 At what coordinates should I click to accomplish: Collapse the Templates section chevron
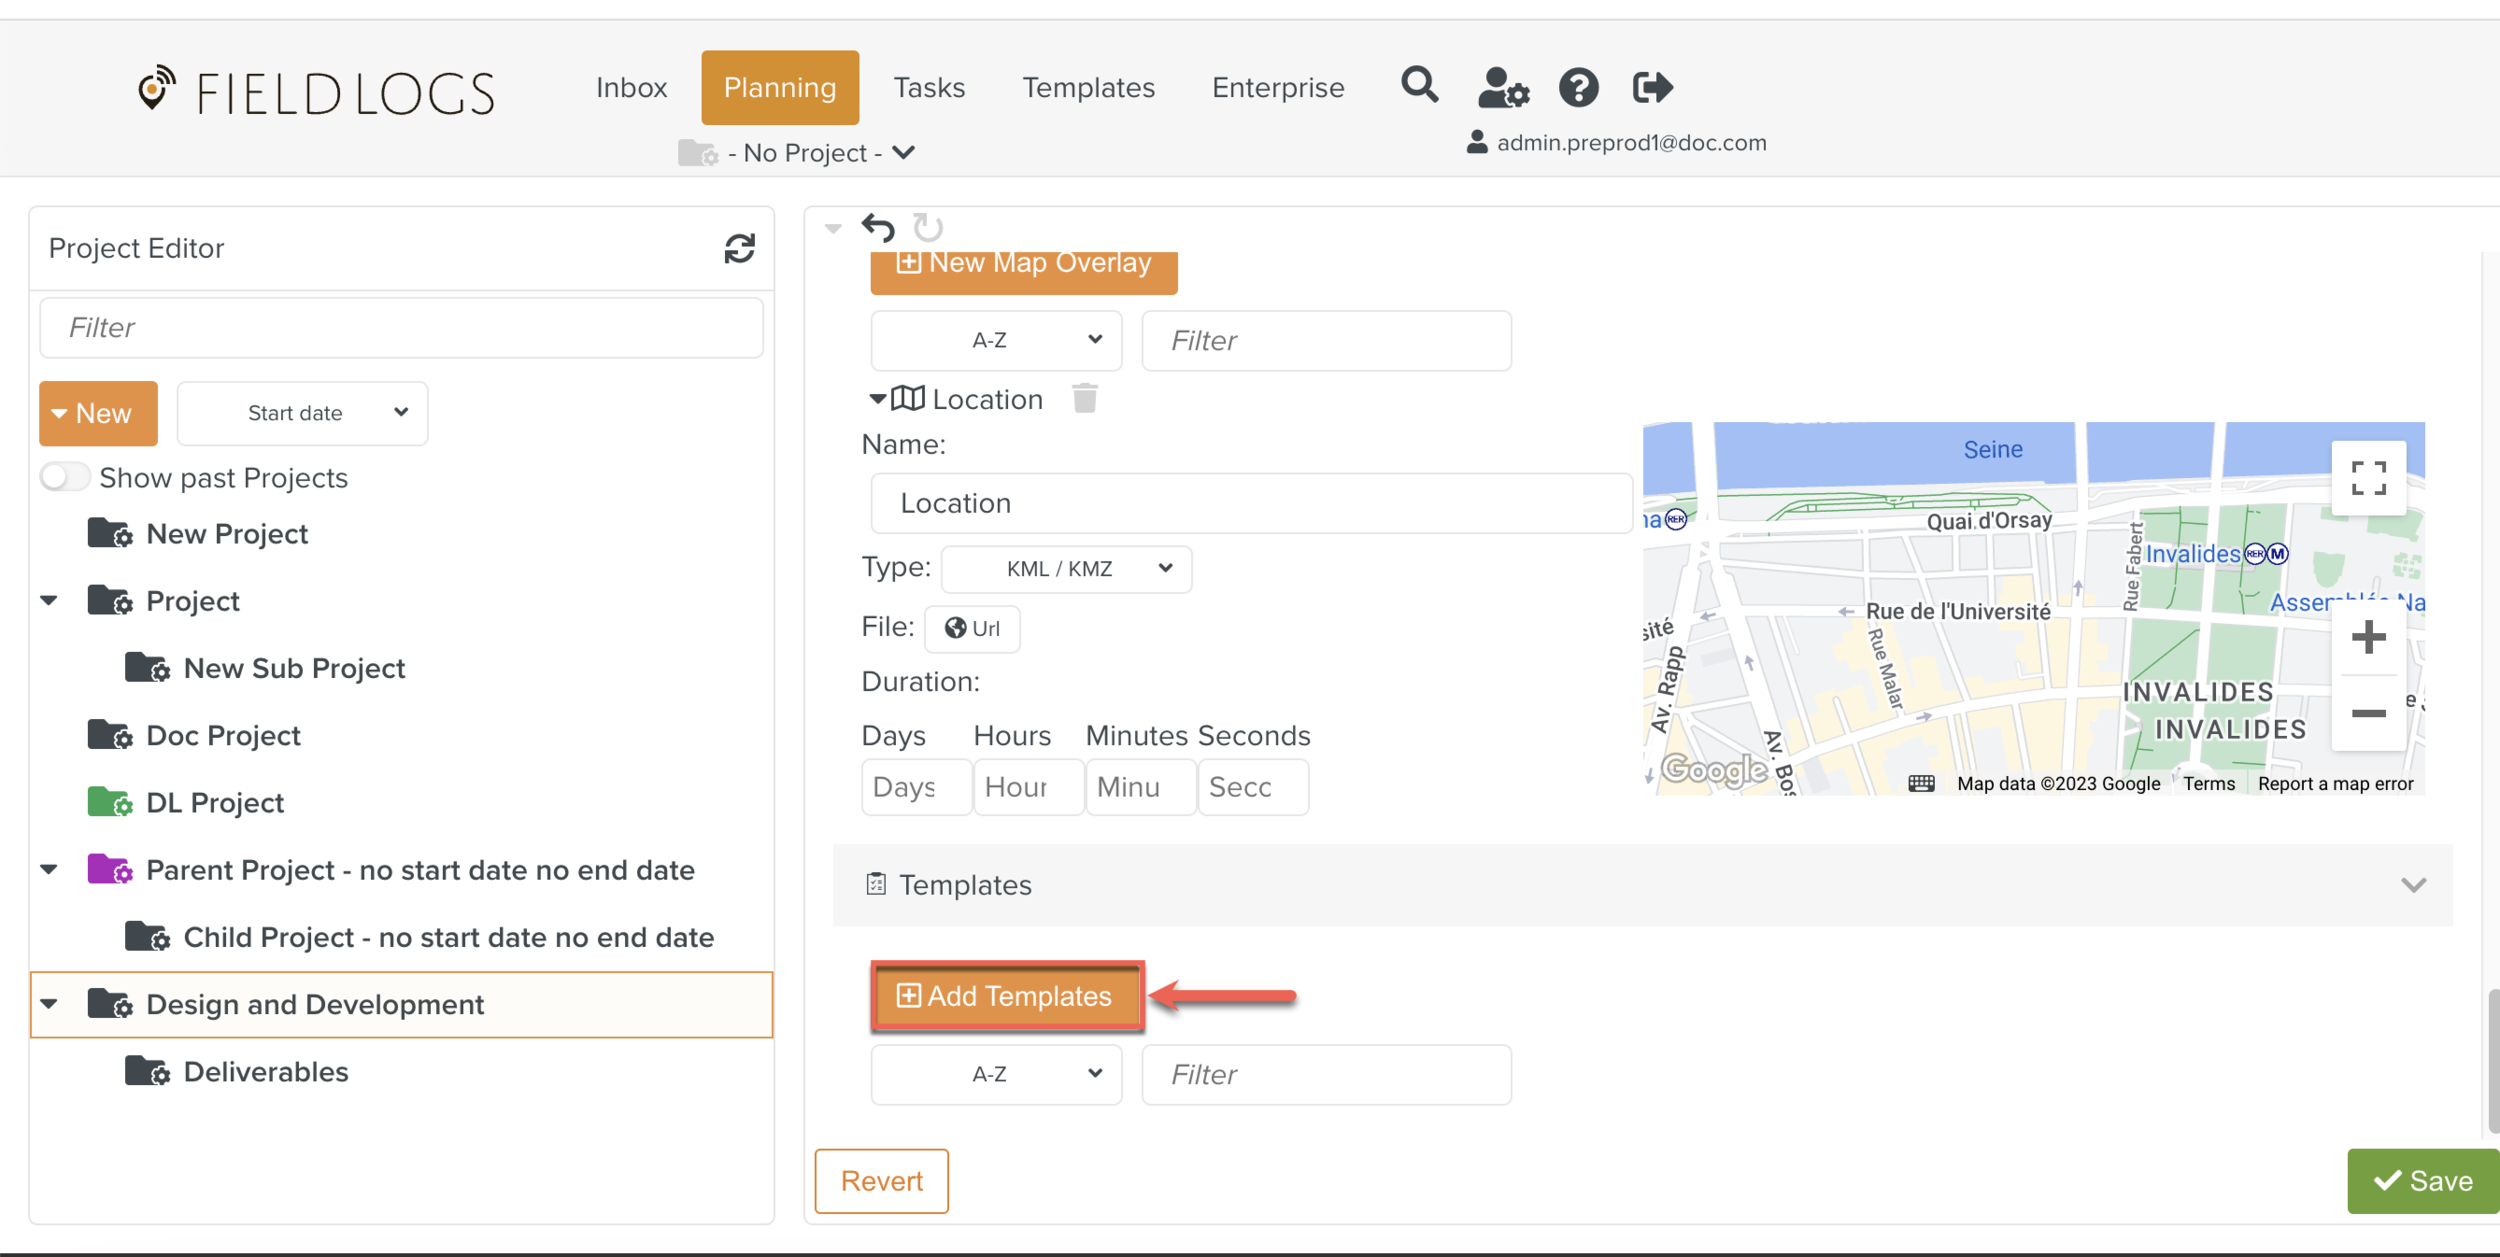(x=2412, y=885)
